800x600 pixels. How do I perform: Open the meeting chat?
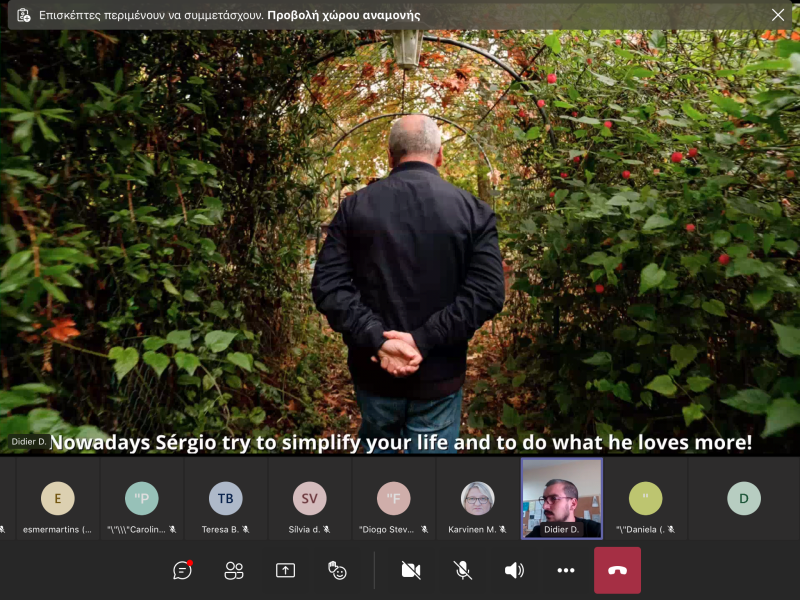pyautogui.click(x=182, y=570)
